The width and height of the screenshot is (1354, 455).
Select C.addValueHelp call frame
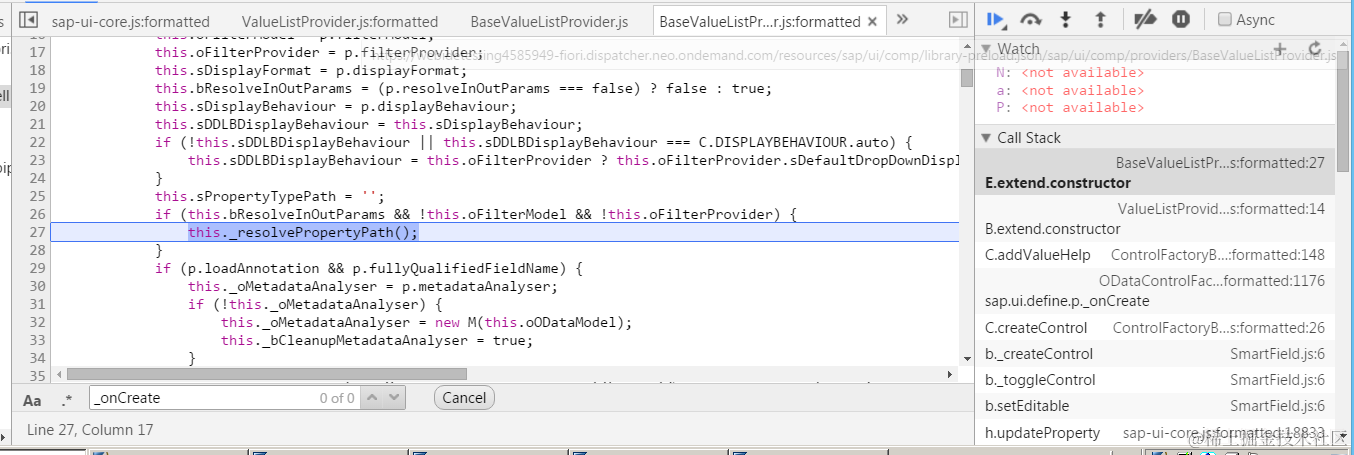pyautogui.click(x=1155, y=255)
